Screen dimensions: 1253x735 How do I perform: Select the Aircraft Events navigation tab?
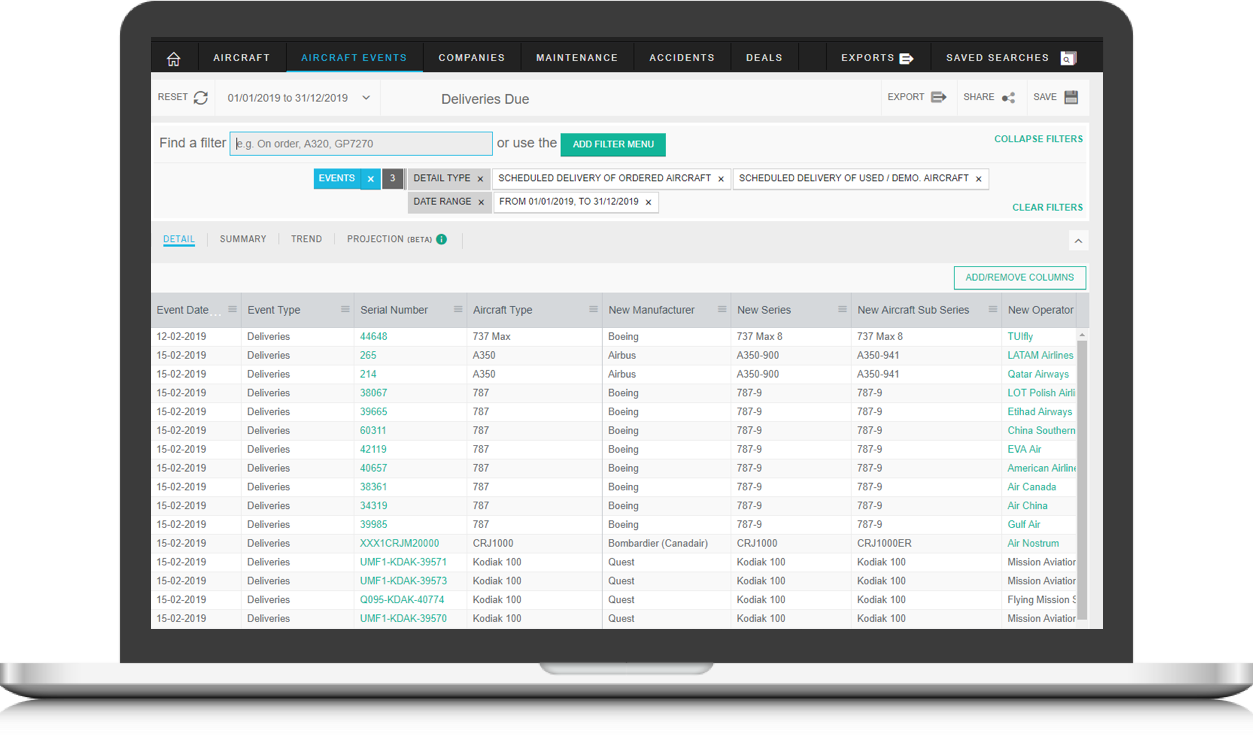click(354, 58)
